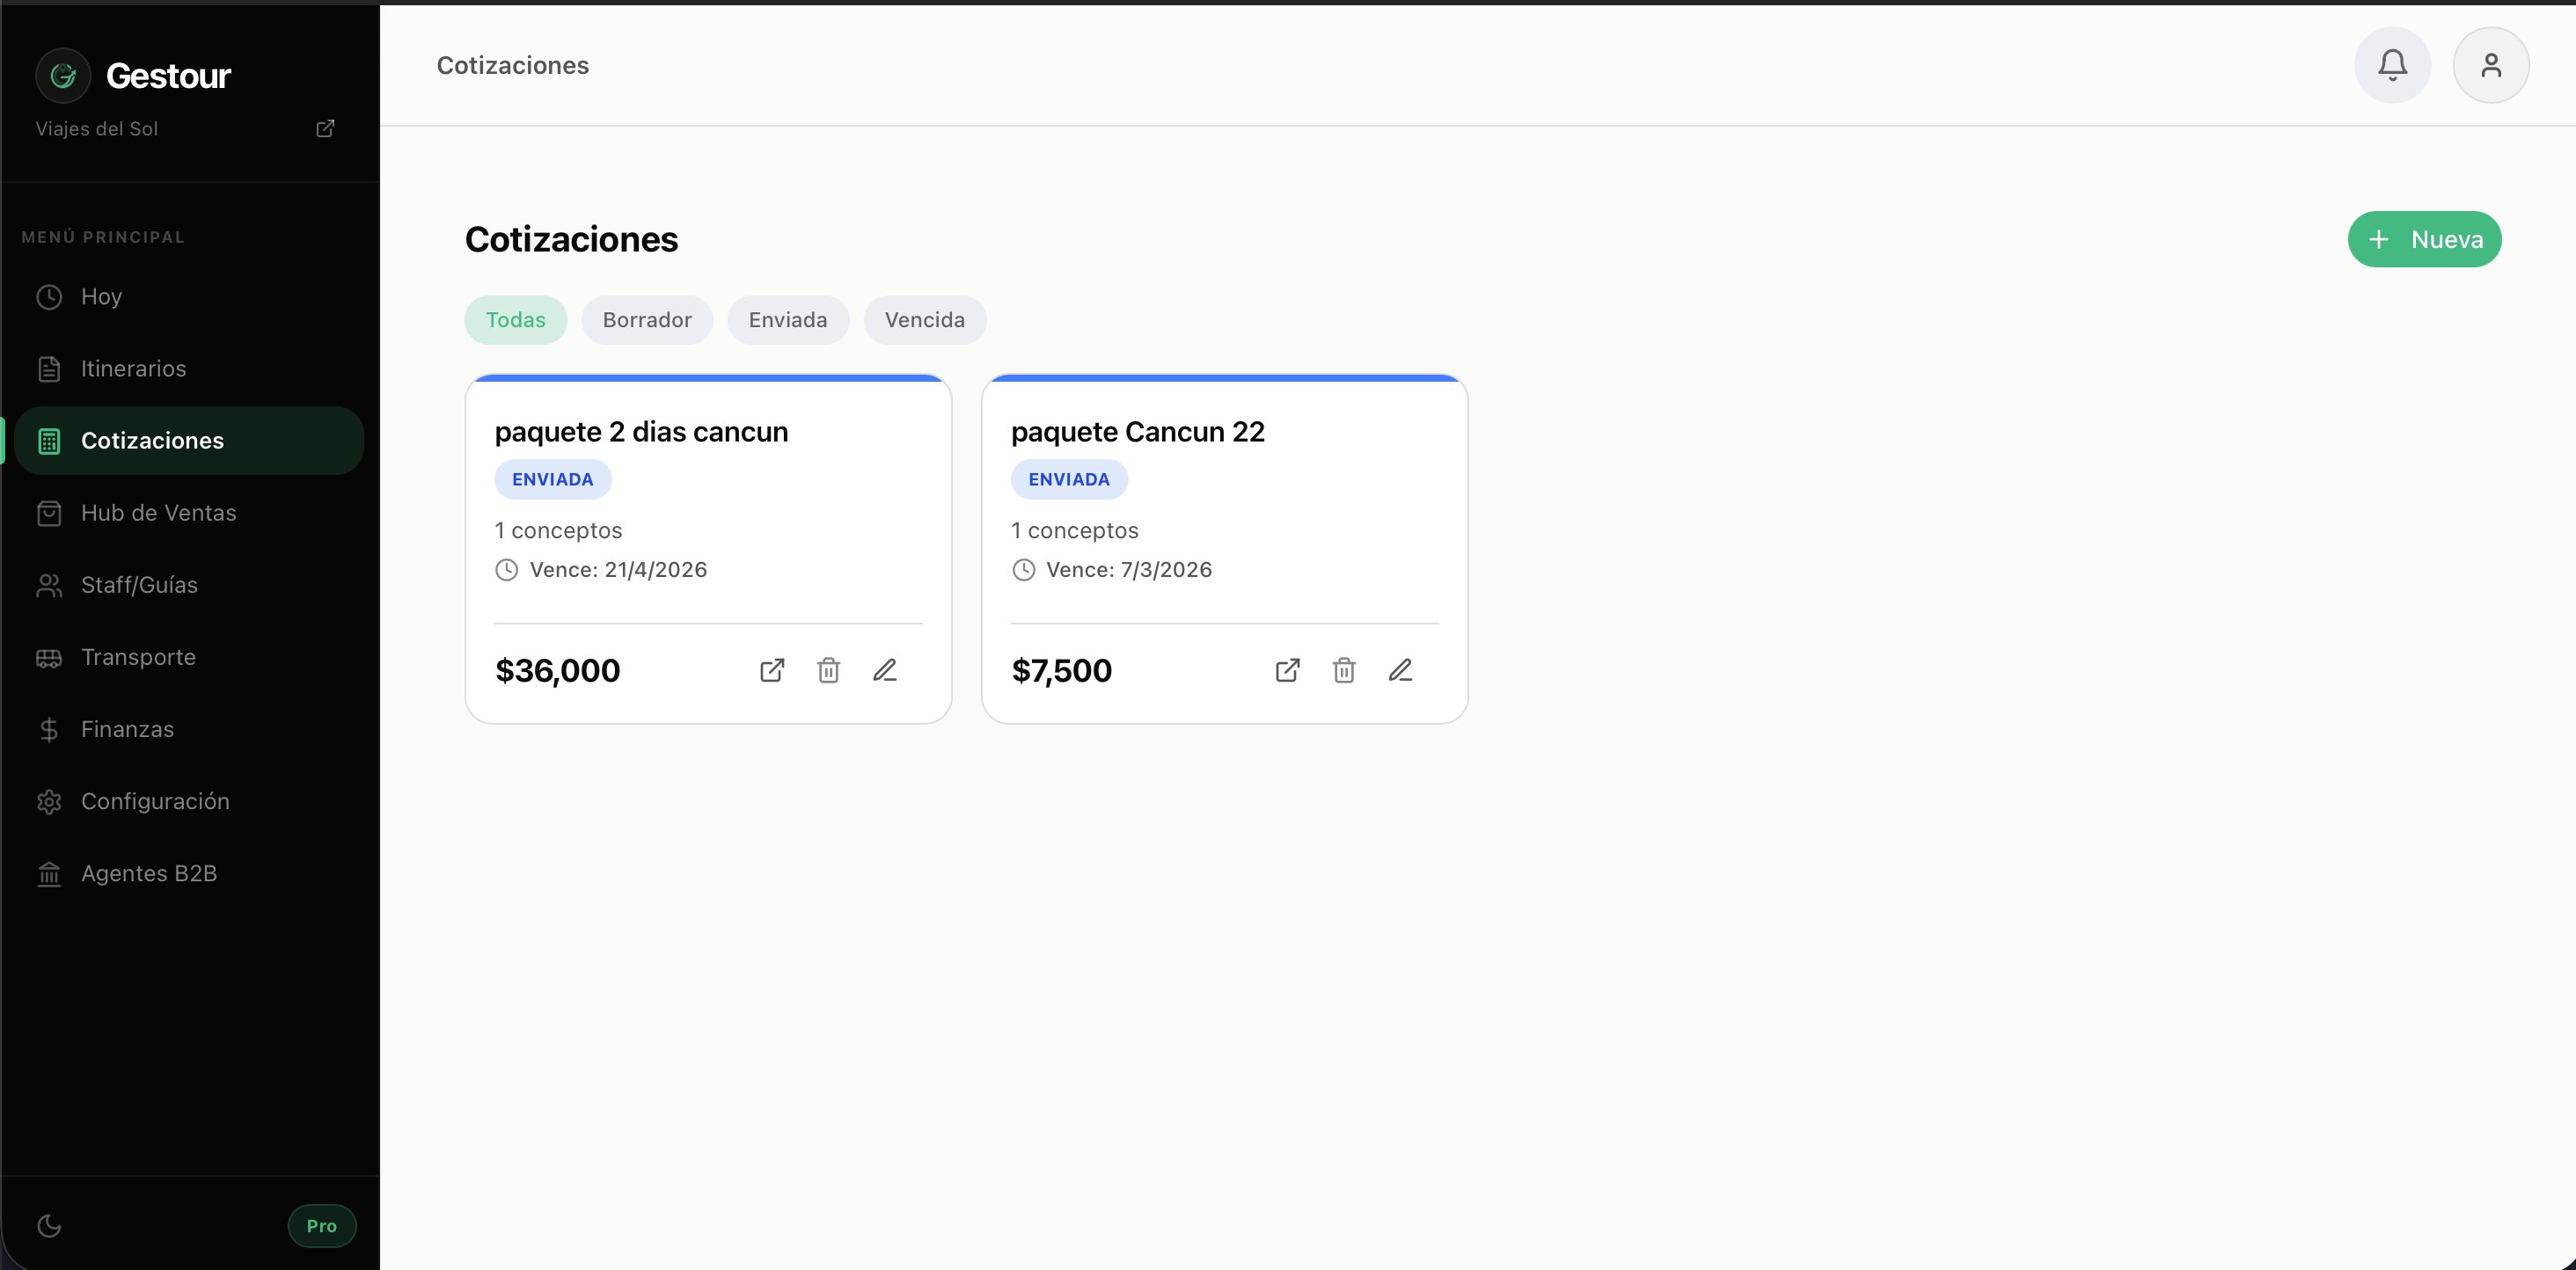Select the Todas filter
Screen dimensions: 2576x1270
515,320
